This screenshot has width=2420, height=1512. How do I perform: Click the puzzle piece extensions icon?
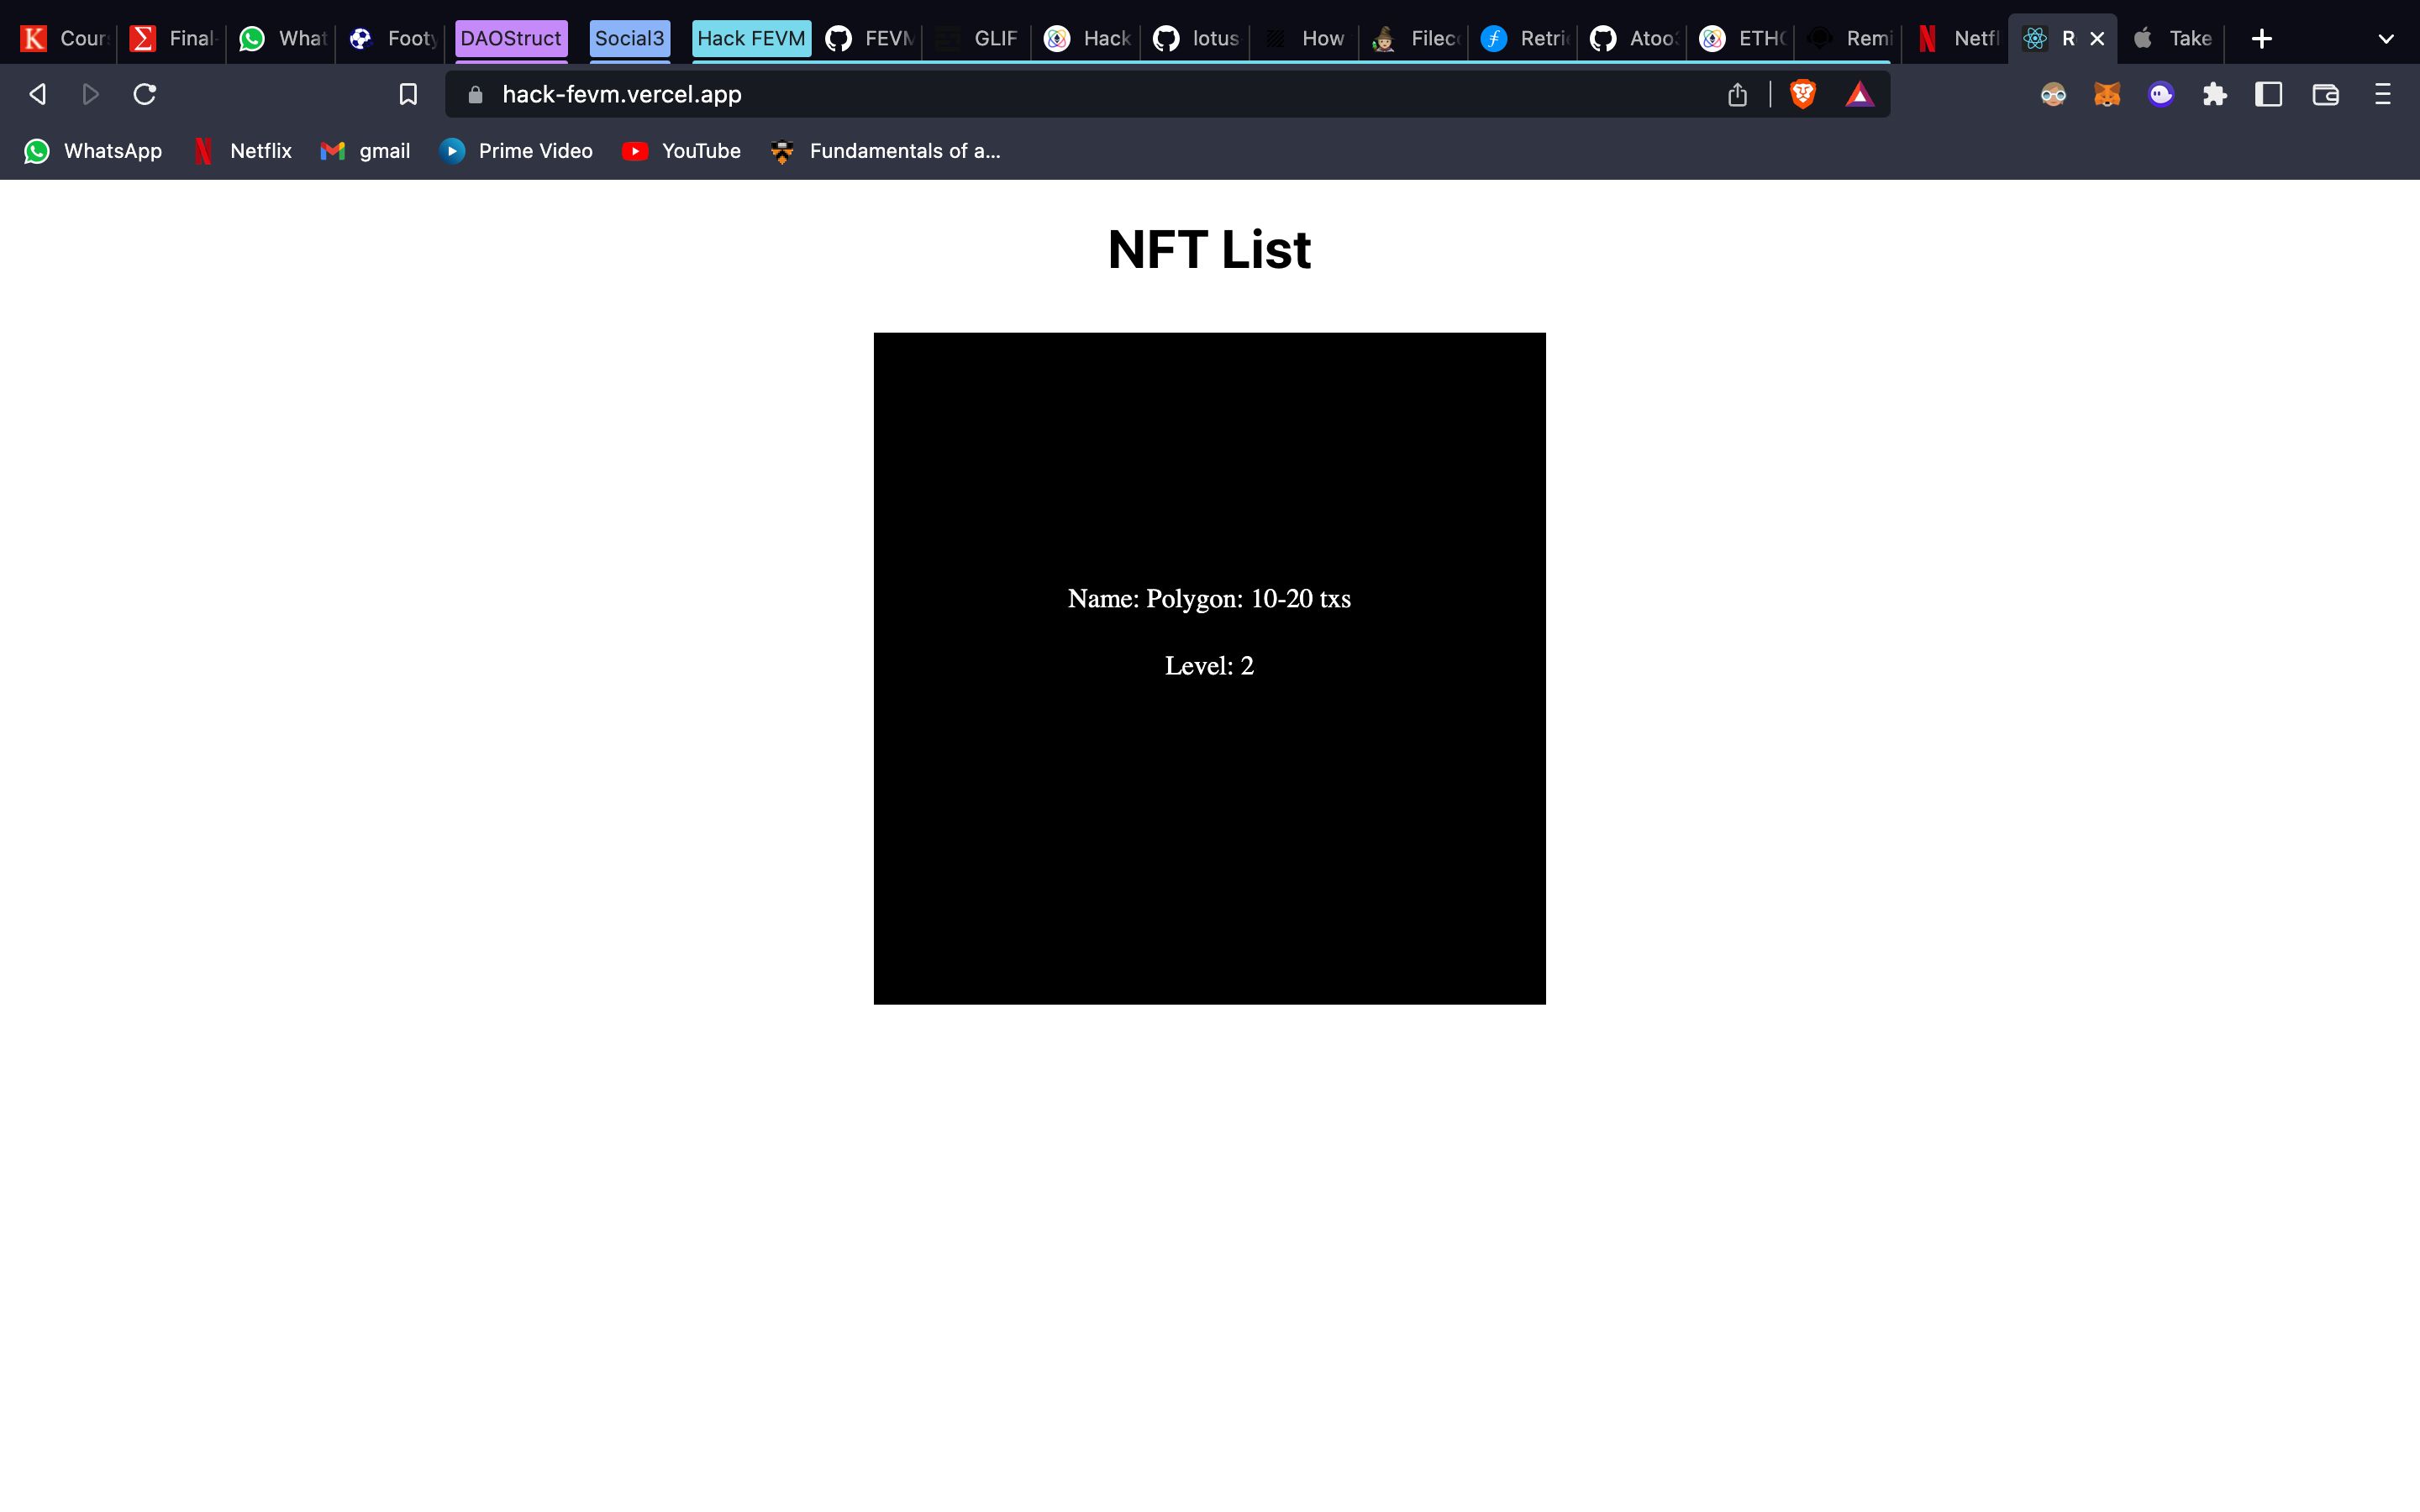2216,96
